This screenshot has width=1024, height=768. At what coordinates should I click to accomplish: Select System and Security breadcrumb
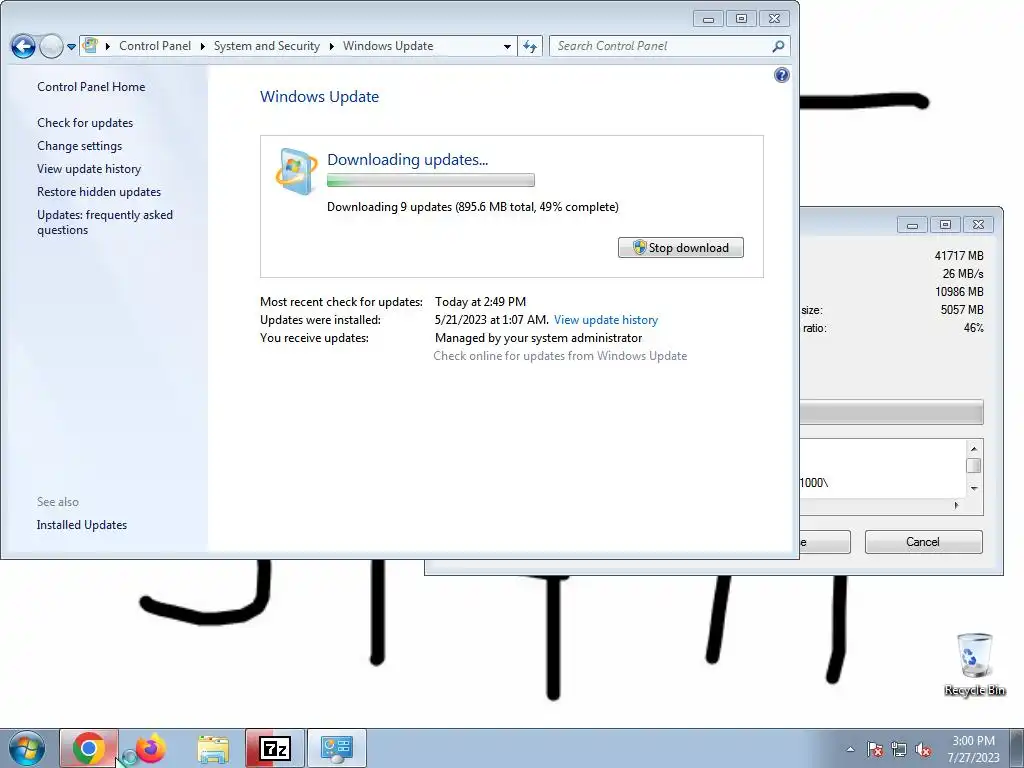click(x=266, y=46)
